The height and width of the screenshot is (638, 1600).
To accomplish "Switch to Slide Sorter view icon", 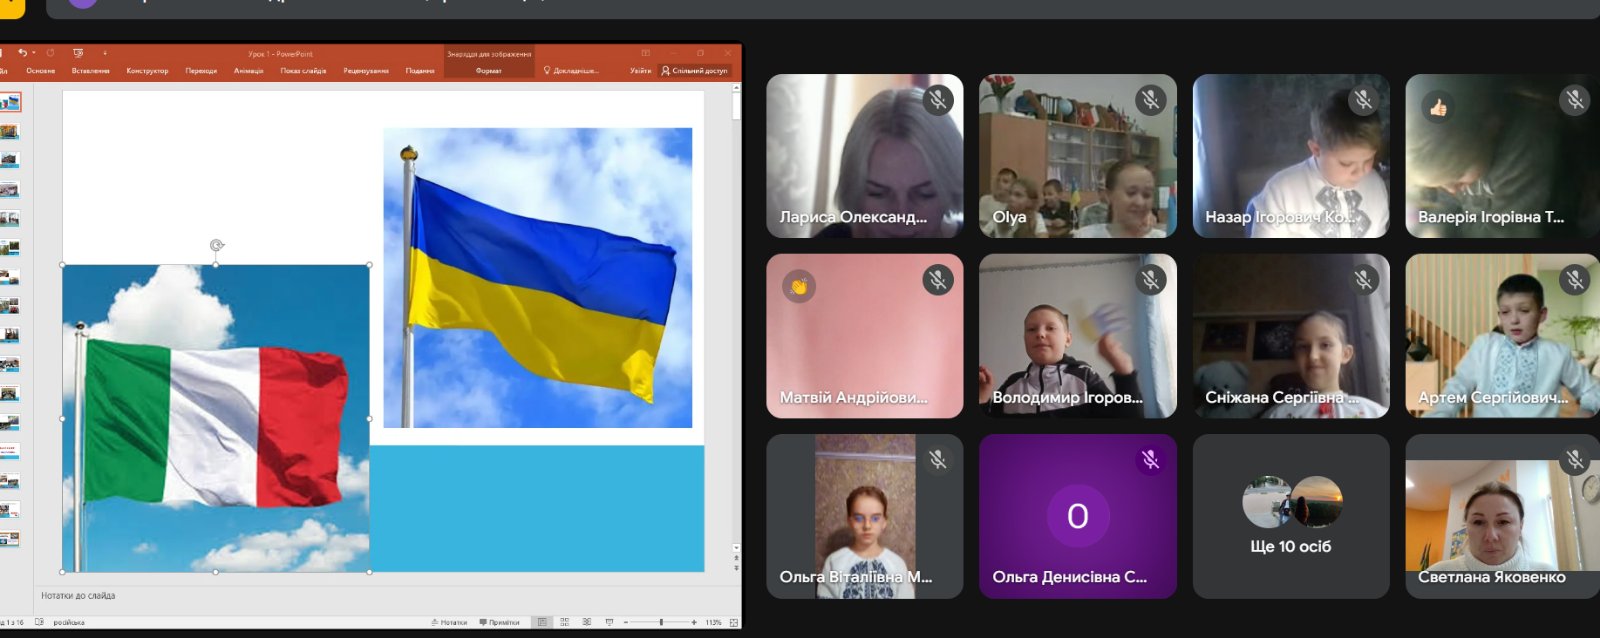I will point(564,622).
